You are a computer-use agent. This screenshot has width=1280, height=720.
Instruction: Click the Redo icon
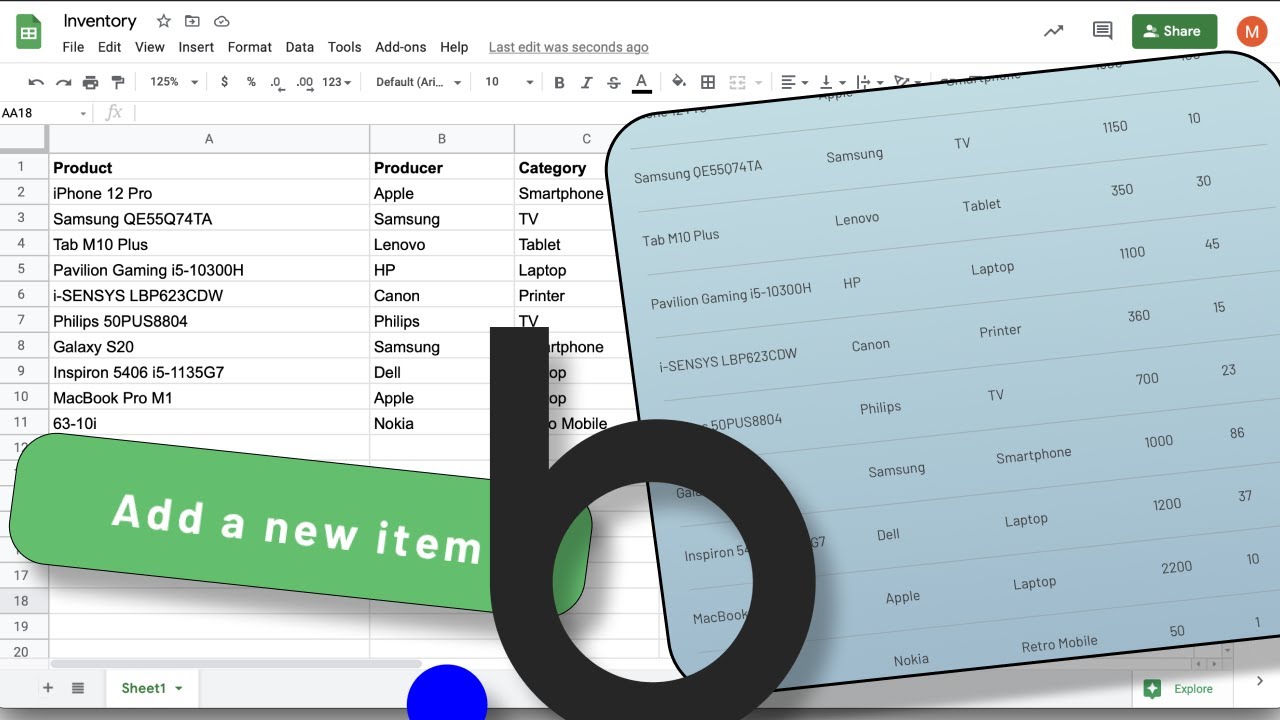click(63, 82)
